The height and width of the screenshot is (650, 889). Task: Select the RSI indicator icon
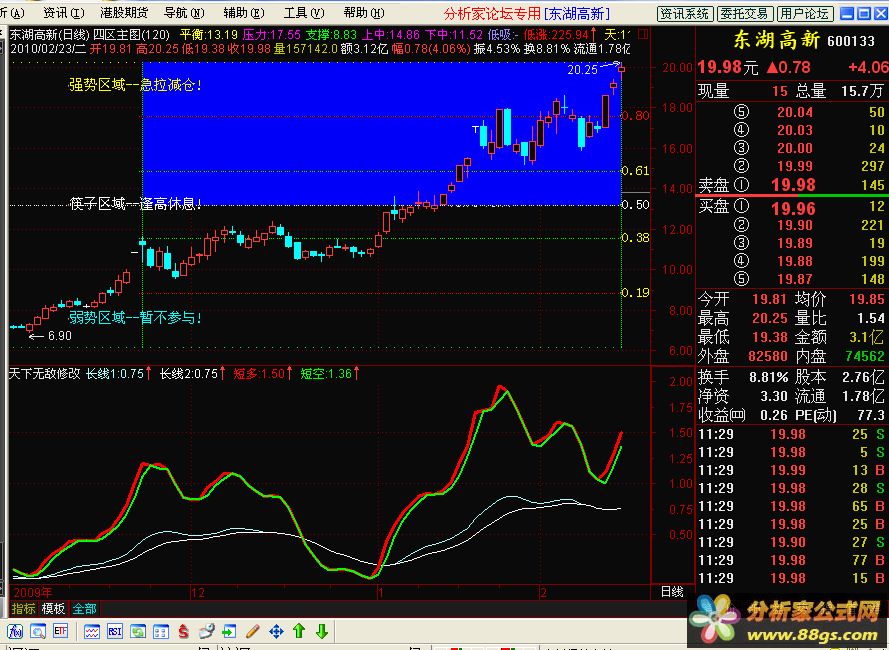tap(115, 631)
